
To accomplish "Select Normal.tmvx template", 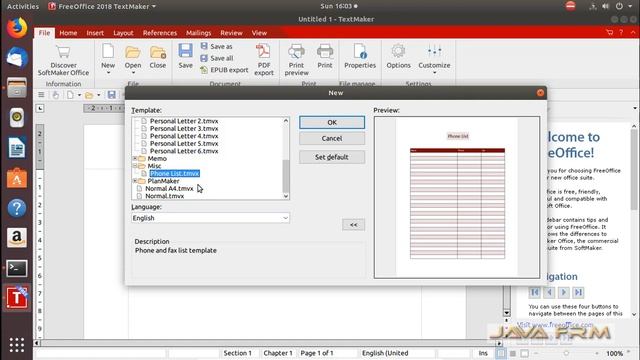I will coord(164,196).
